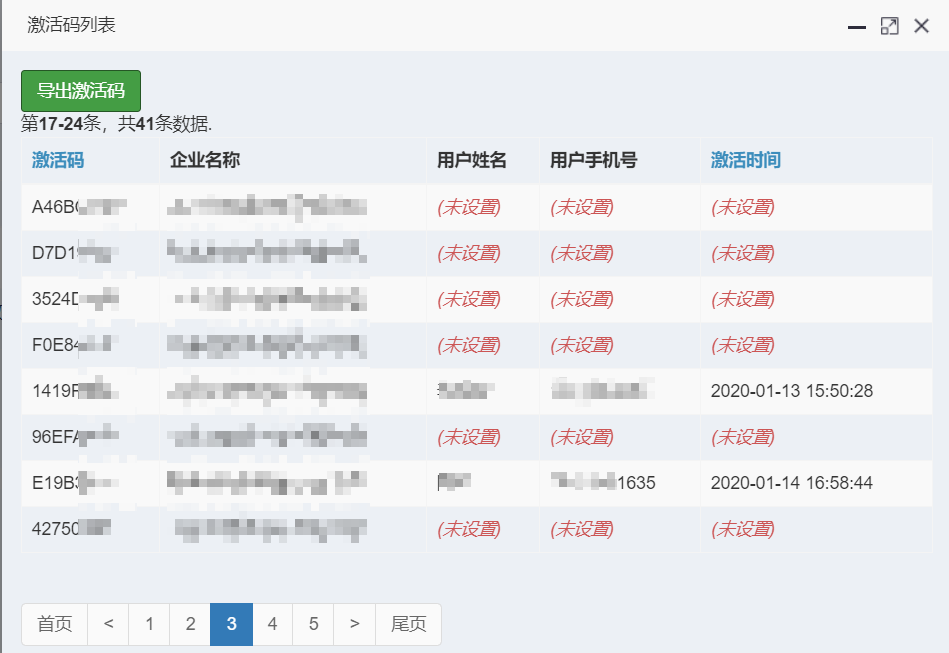Screen dimensions: 949x653
Task: Maximize the 激活码列表 dialog
Action: pos(889,26)
